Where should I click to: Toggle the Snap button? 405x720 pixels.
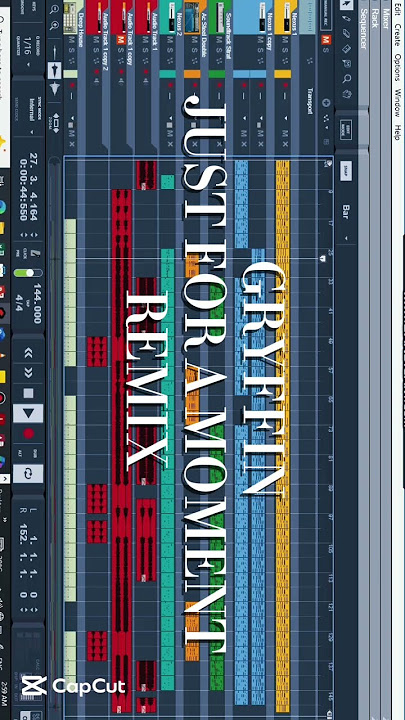346,171
